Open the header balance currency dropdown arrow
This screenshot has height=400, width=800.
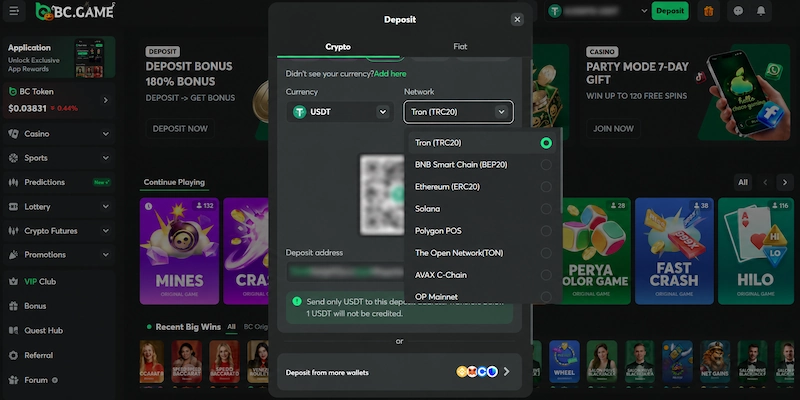pos(644,11)
